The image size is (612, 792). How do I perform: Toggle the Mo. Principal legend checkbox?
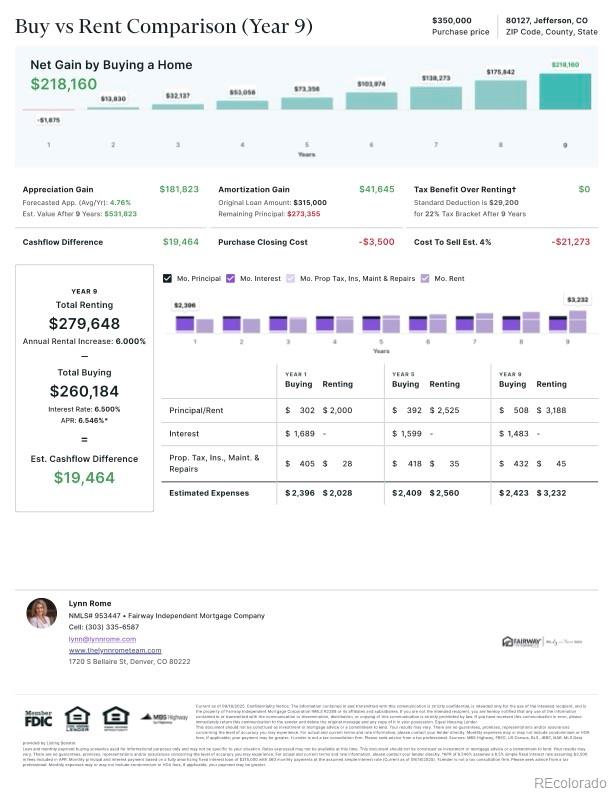(x=168, y=278)
